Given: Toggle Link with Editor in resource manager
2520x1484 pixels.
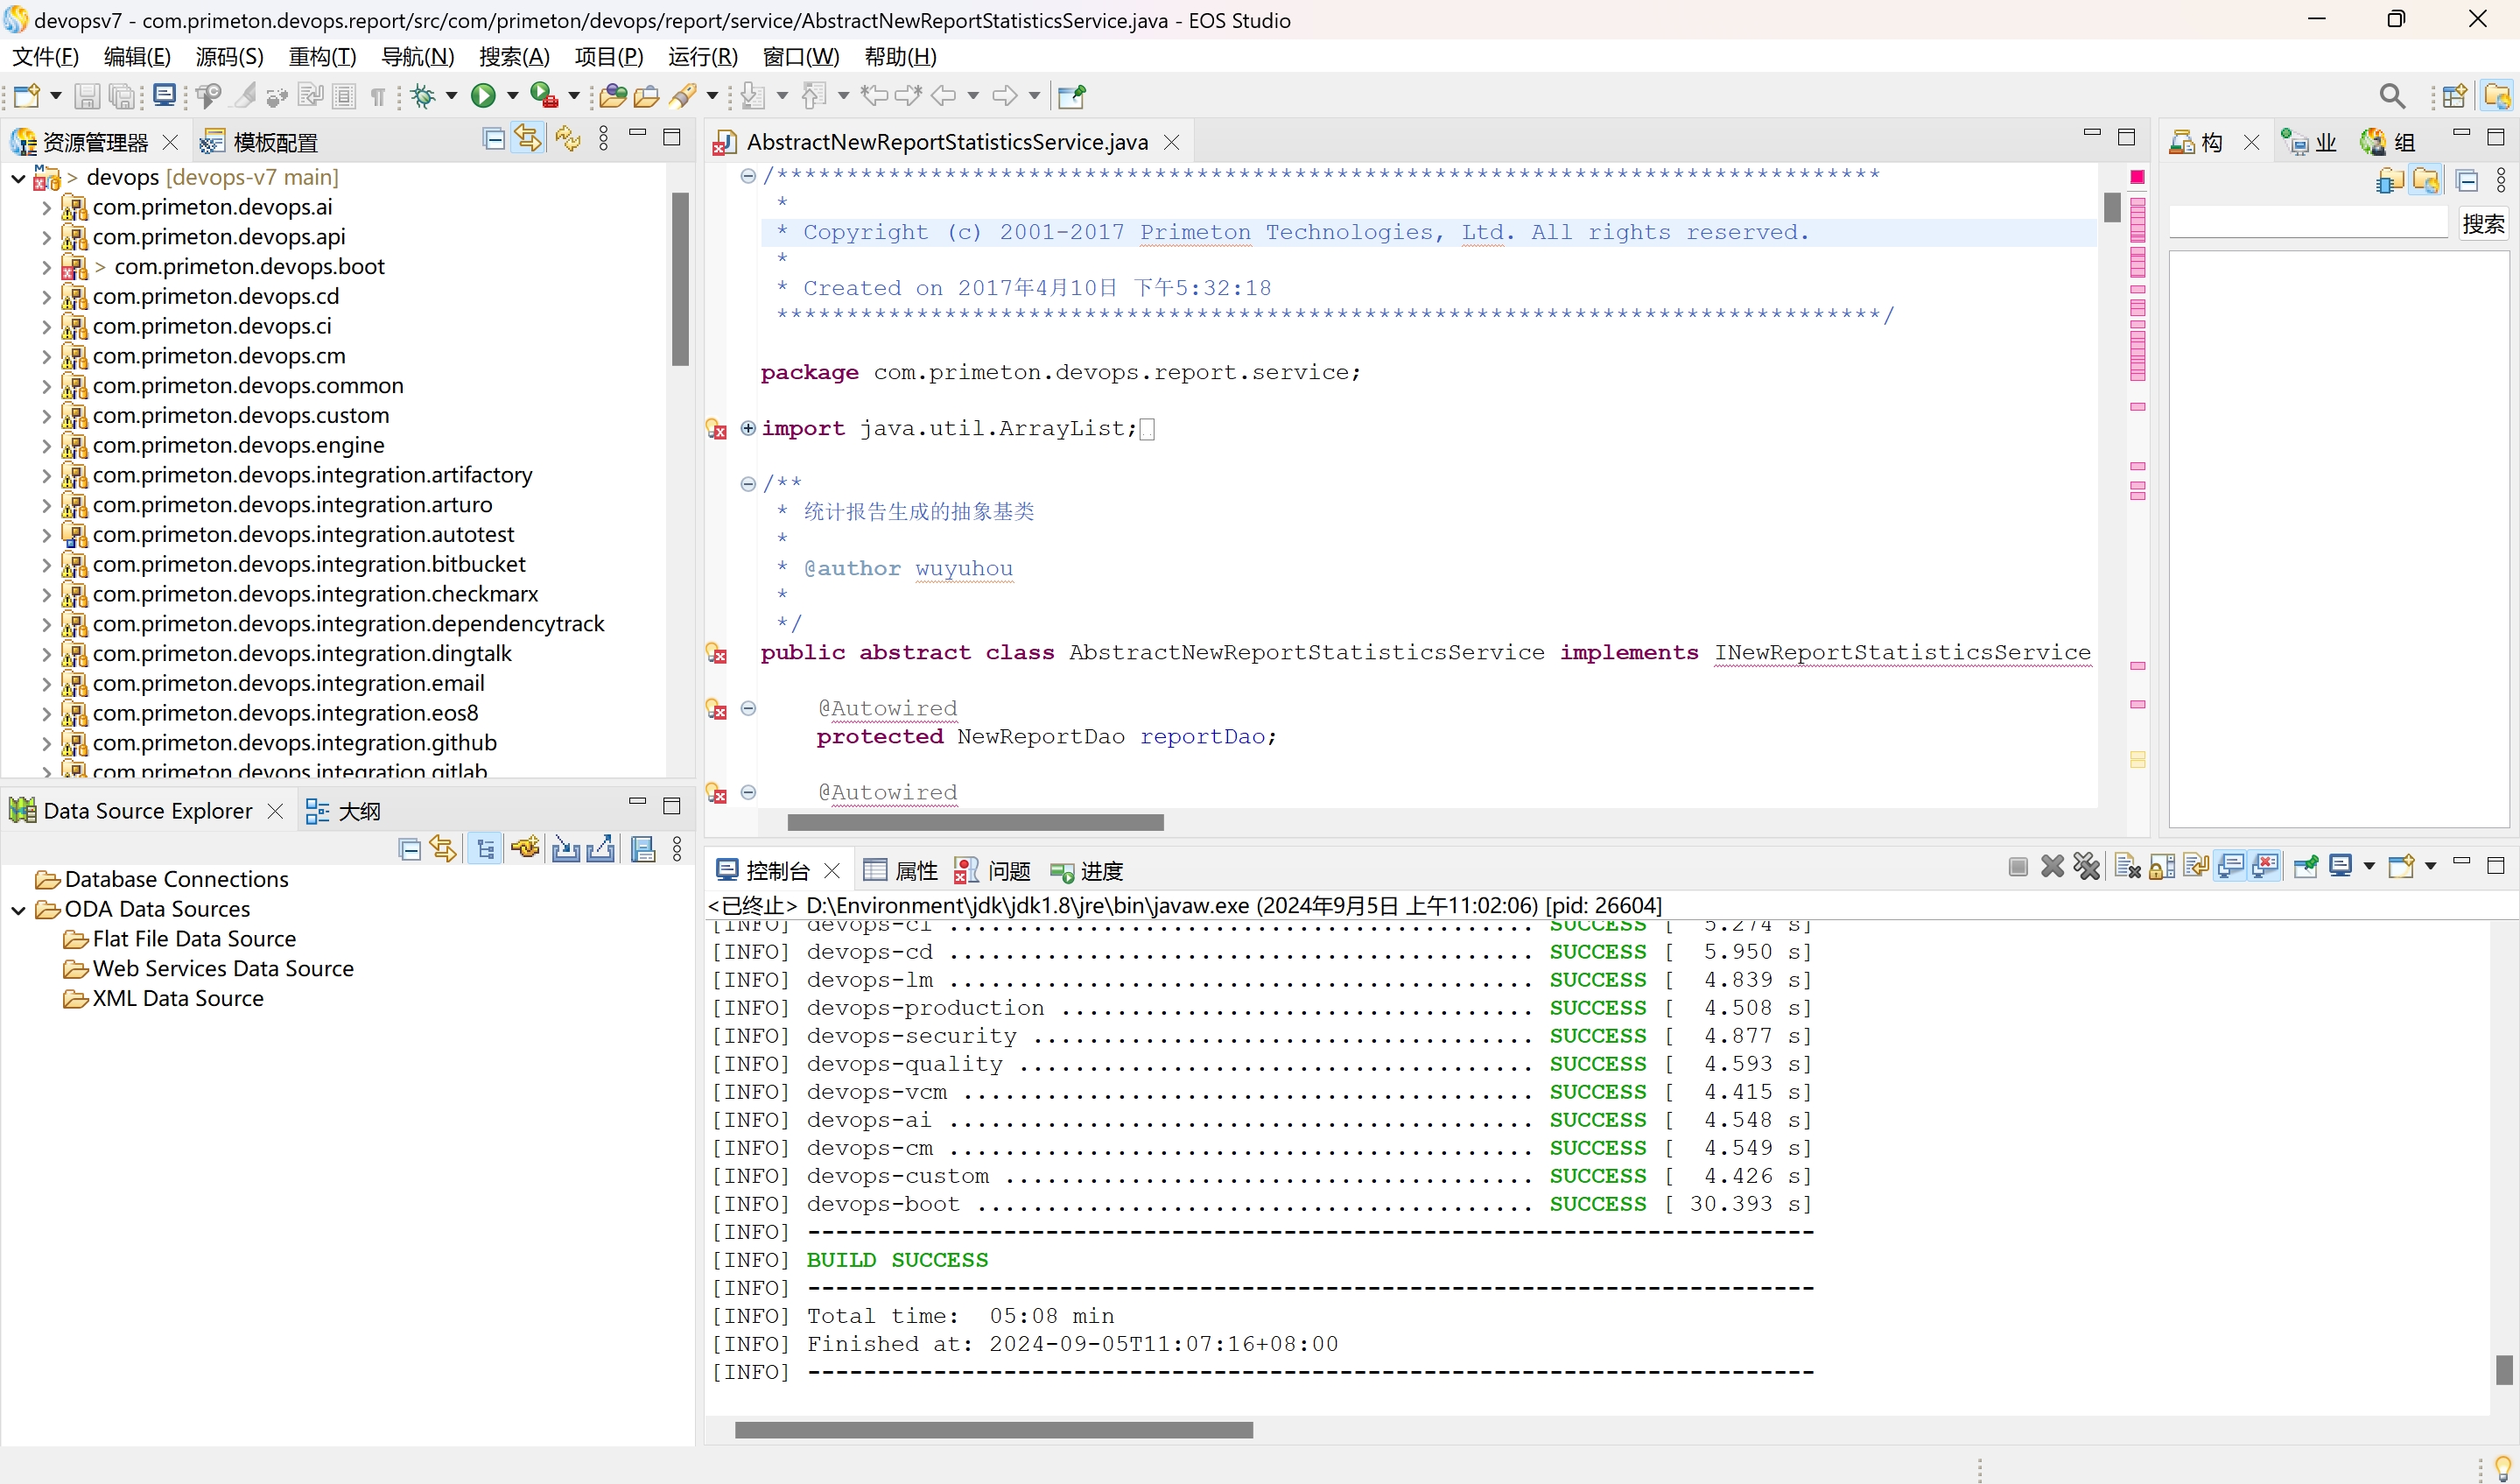Looking at the screenshot, I should [528, 139].
